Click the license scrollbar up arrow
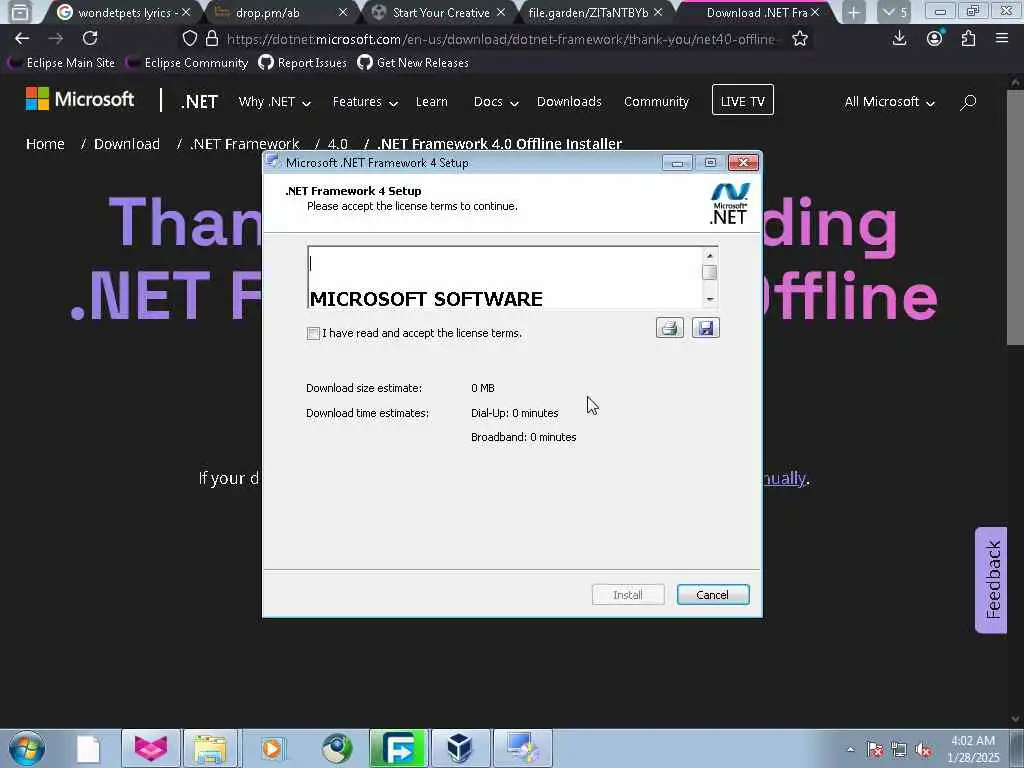The image size is (1024, 768). click(710, 255)
